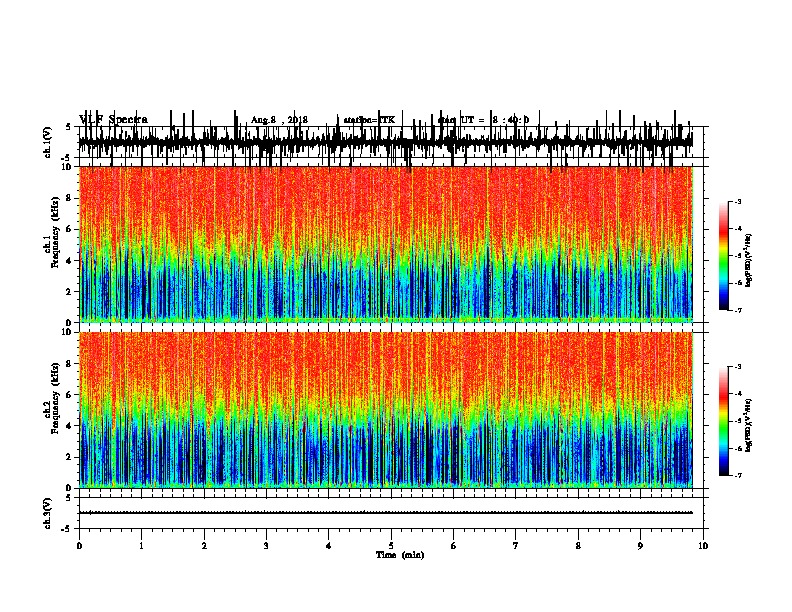Click the "-5" tick on ch.3(V) axis
Image resolution: width=792 pixels, height=612 pixels.
click(x=67, y=529)
